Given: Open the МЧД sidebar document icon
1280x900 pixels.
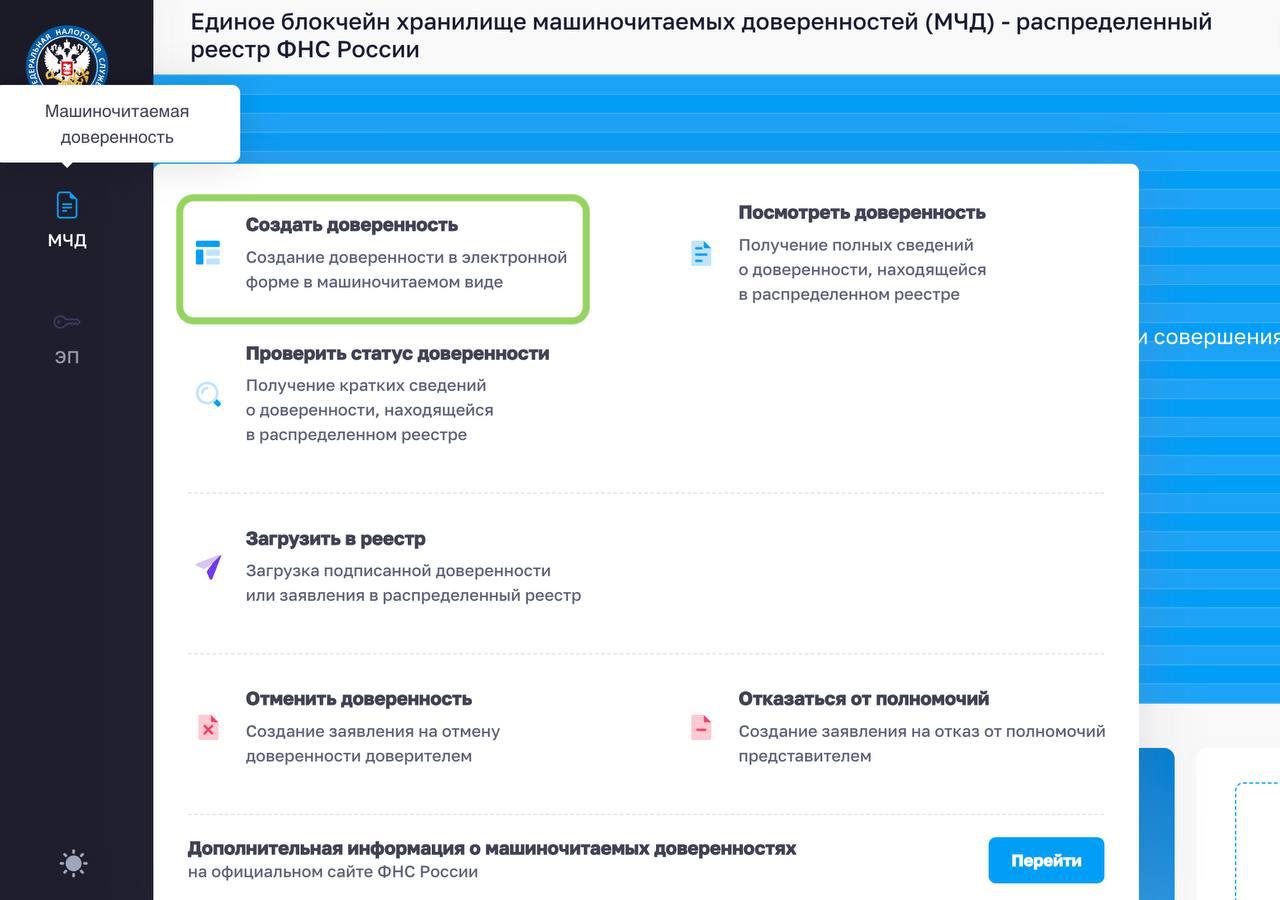Looking at the screenshot, I should (x=66, y=205).
